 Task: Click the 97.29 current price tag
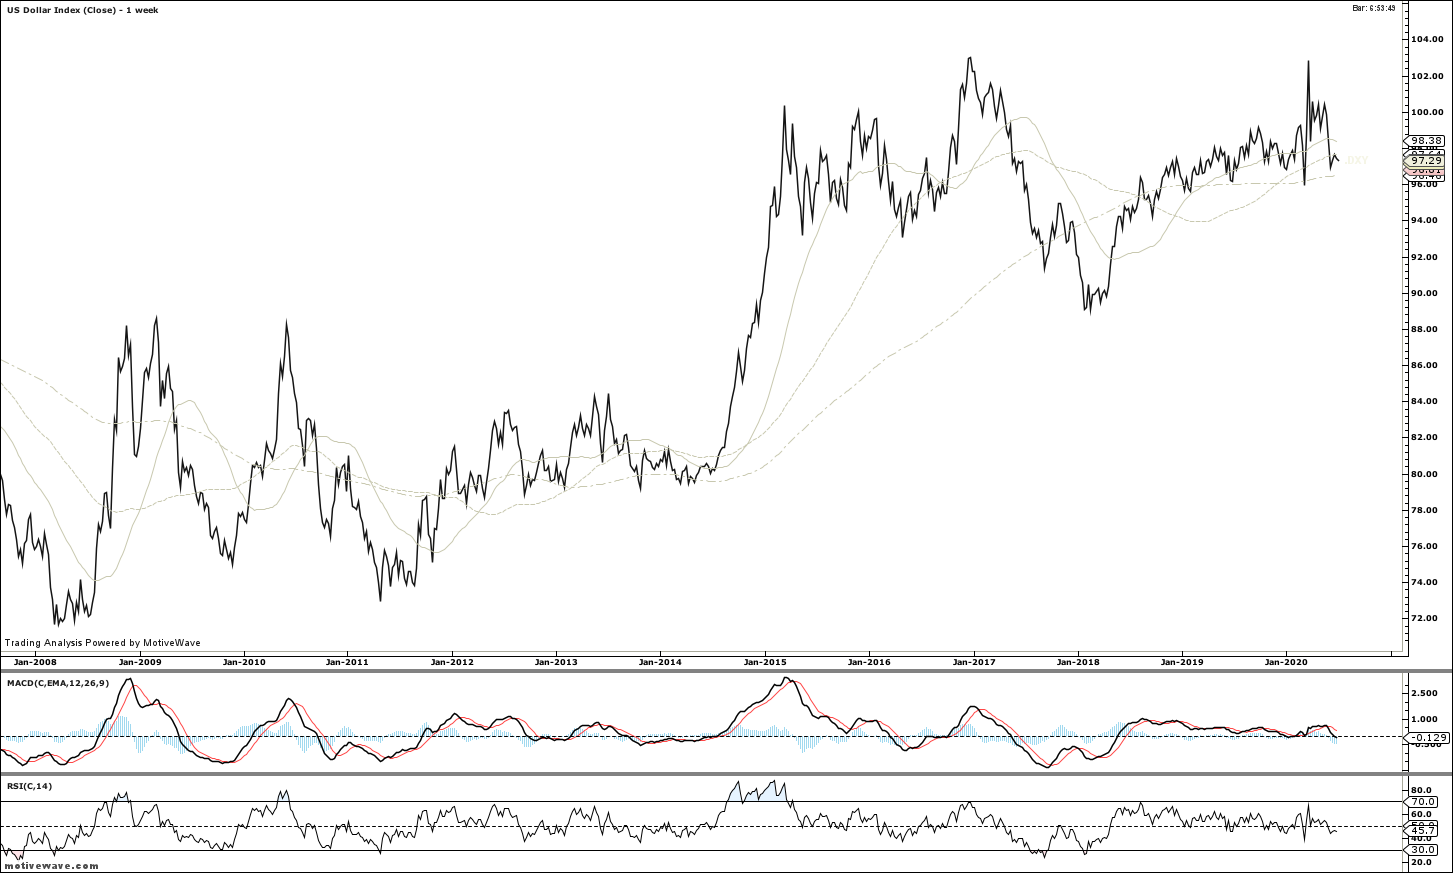coord(1424,160)
